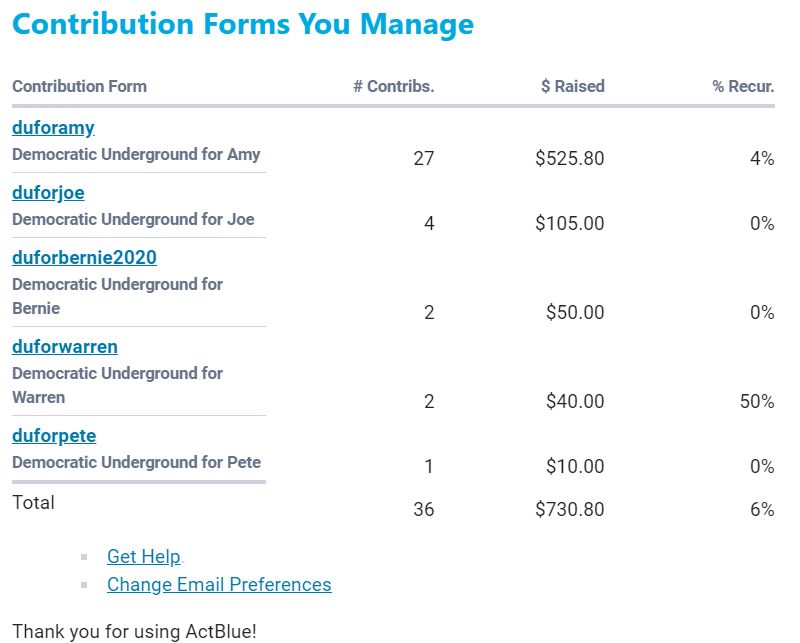This screenshot has height=643, width=800.
Task: Click the Thank you for using ActBlue text
Action: [x=134, y=631]
